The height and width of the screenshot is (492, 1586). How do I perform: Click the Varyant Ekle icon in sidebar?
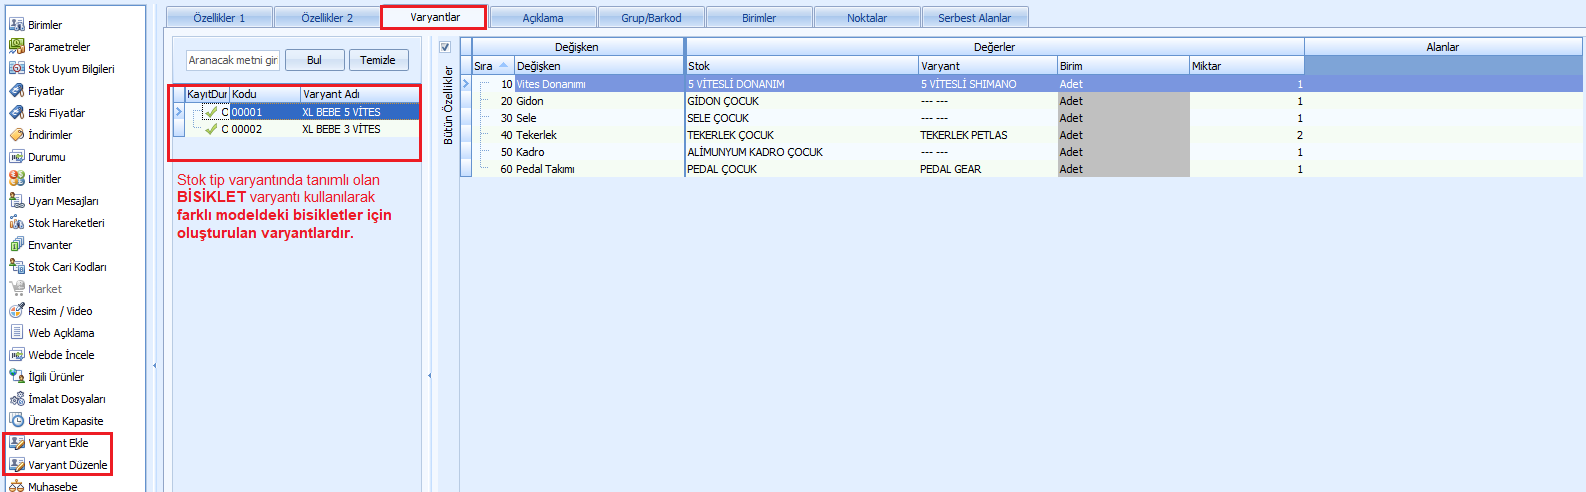[x=17, y=443]
